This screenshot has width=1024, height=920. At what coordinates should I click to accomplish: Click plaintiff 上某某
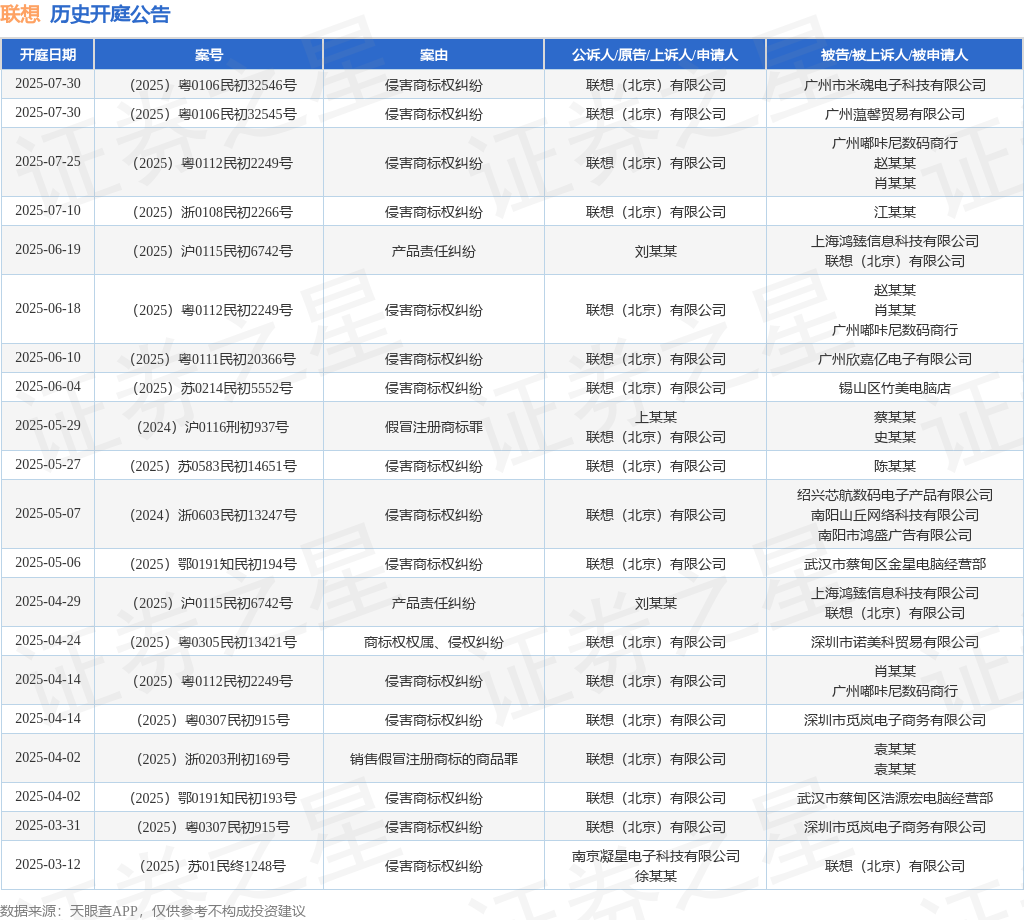656,417
